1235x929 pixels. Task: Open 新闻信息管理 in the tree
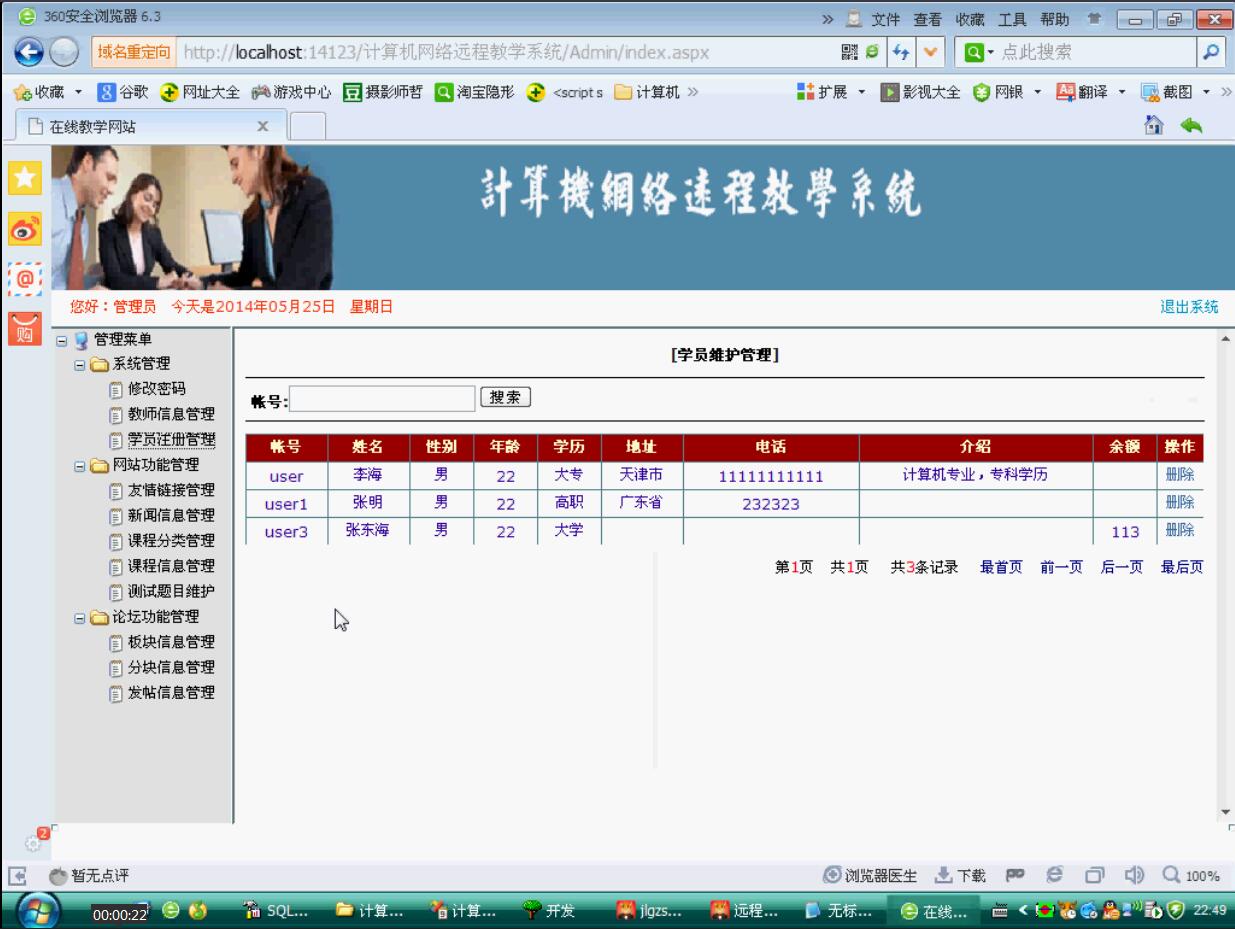[171, 516]
